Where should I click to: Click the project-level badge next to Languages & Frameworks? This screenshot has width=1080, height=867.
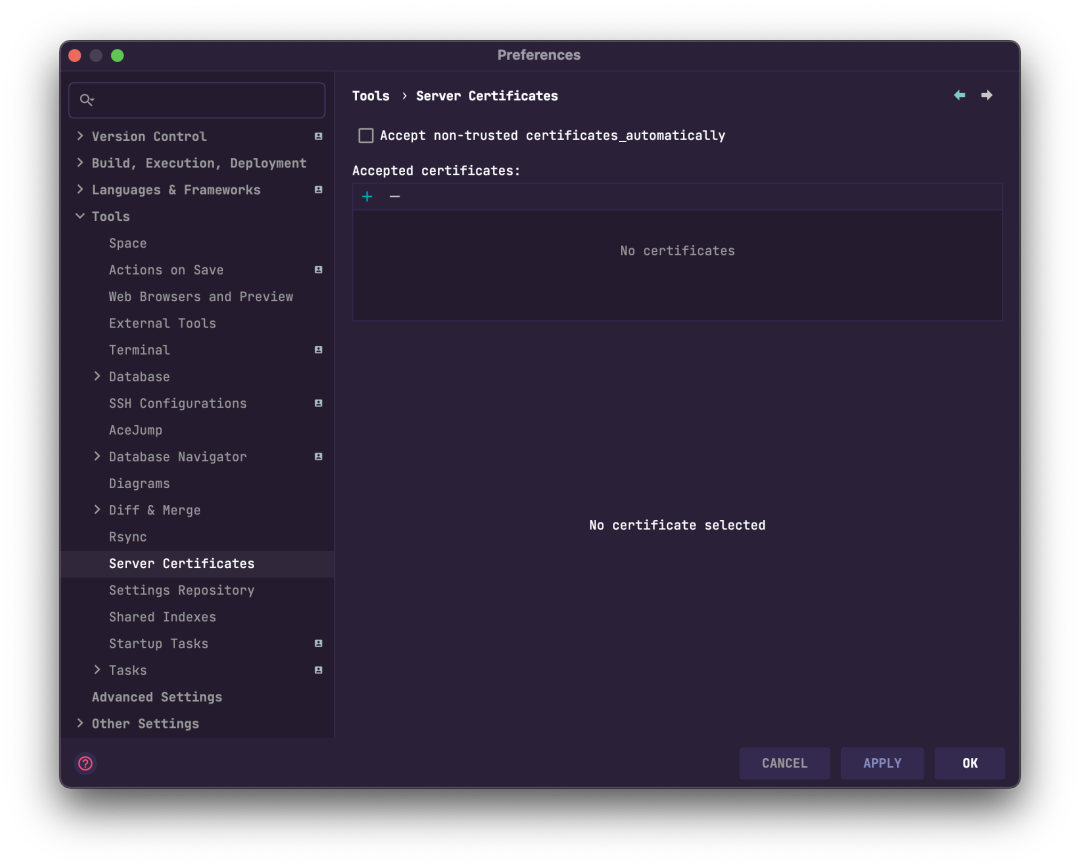tap(318, 189)
